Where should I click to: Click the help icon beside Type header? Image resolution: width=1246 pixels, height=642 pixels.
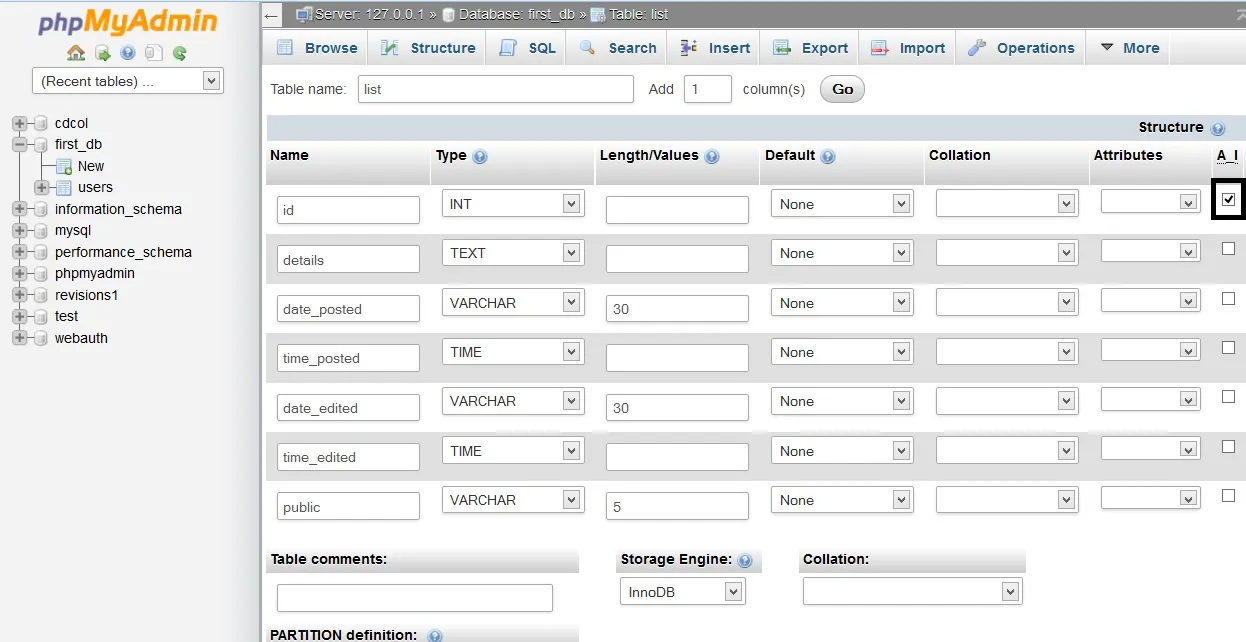pyautogui.click(x=480, y=157)
